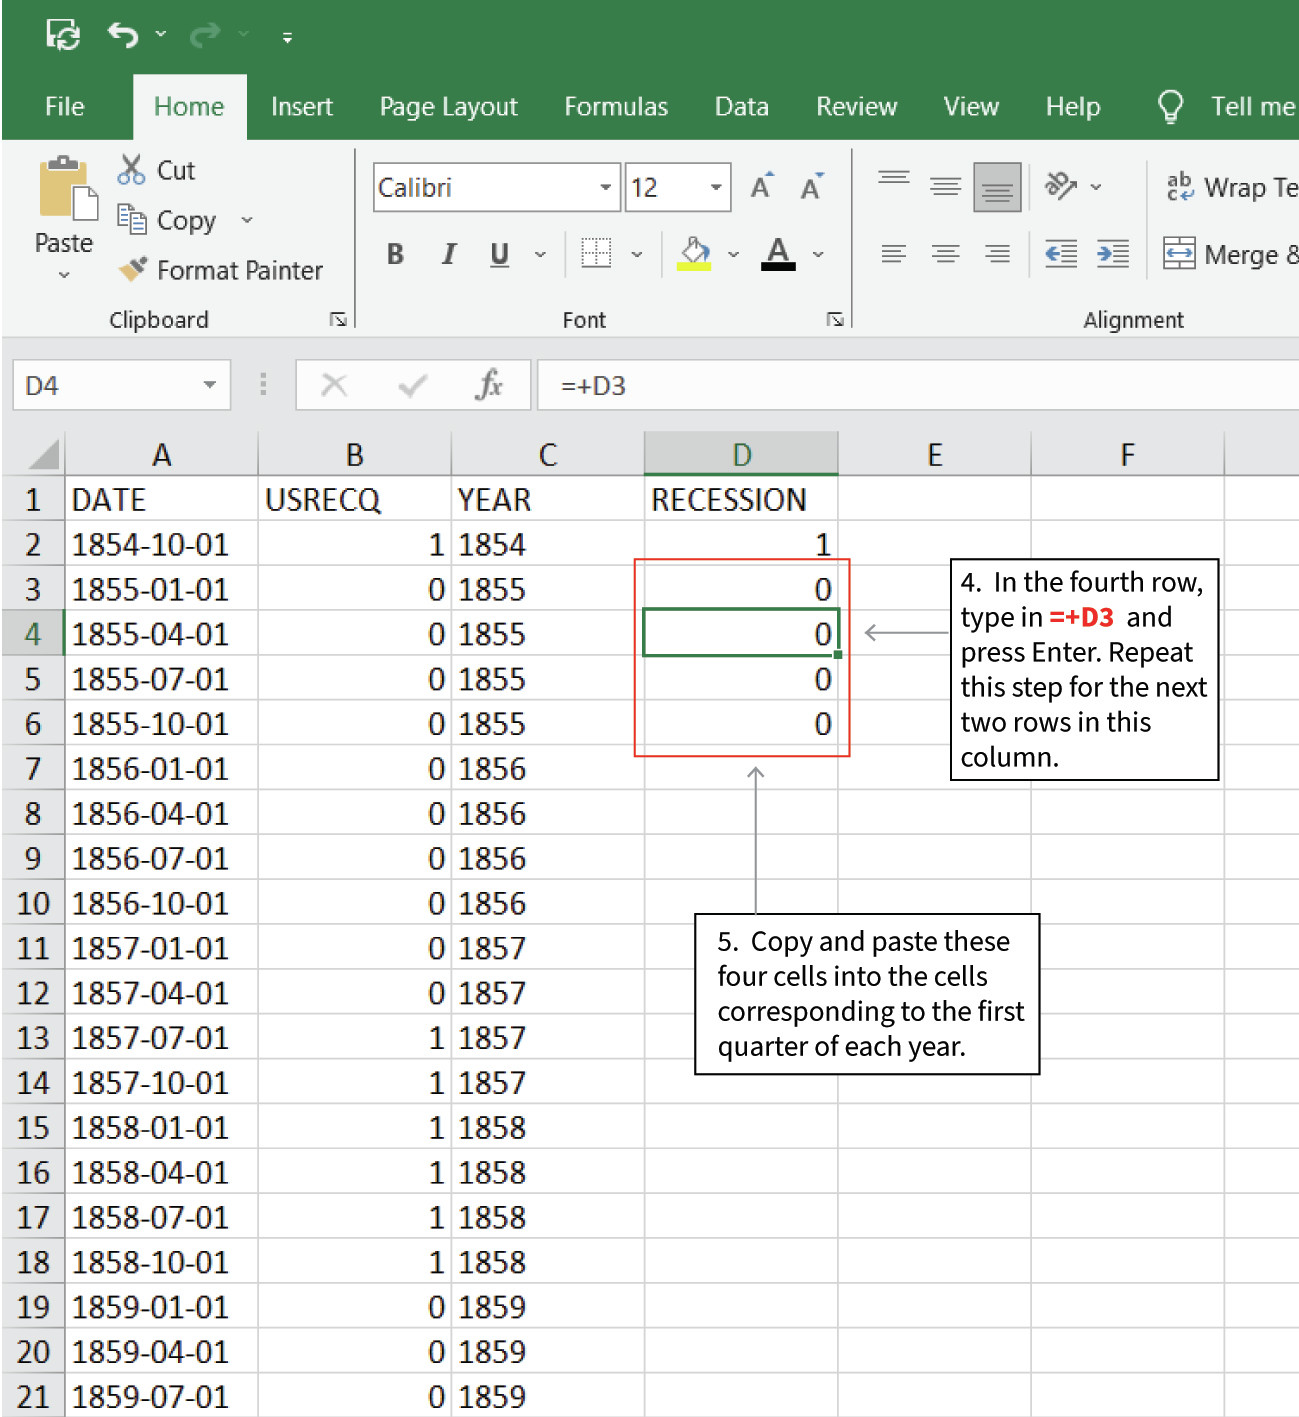Toggle underline formatting
Viewport: 1299px width, 1417px height.
tap(498, 254)
